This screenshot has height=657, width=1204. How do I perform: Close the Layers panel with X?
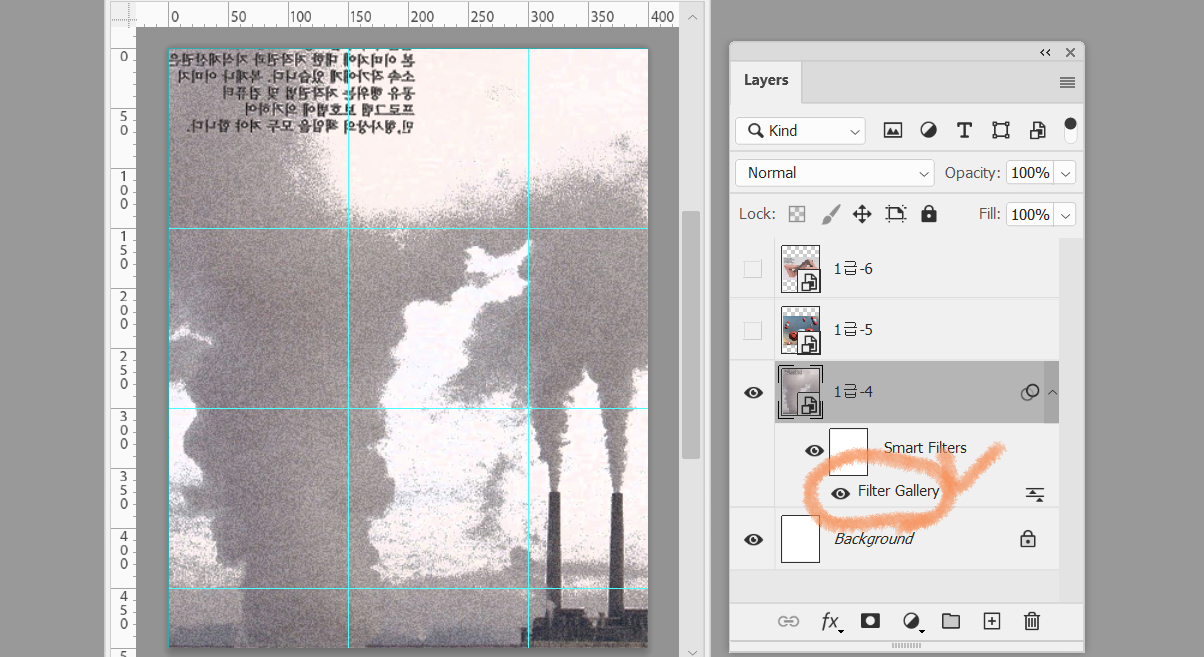pyautogui.click(x=1070, y=52)
